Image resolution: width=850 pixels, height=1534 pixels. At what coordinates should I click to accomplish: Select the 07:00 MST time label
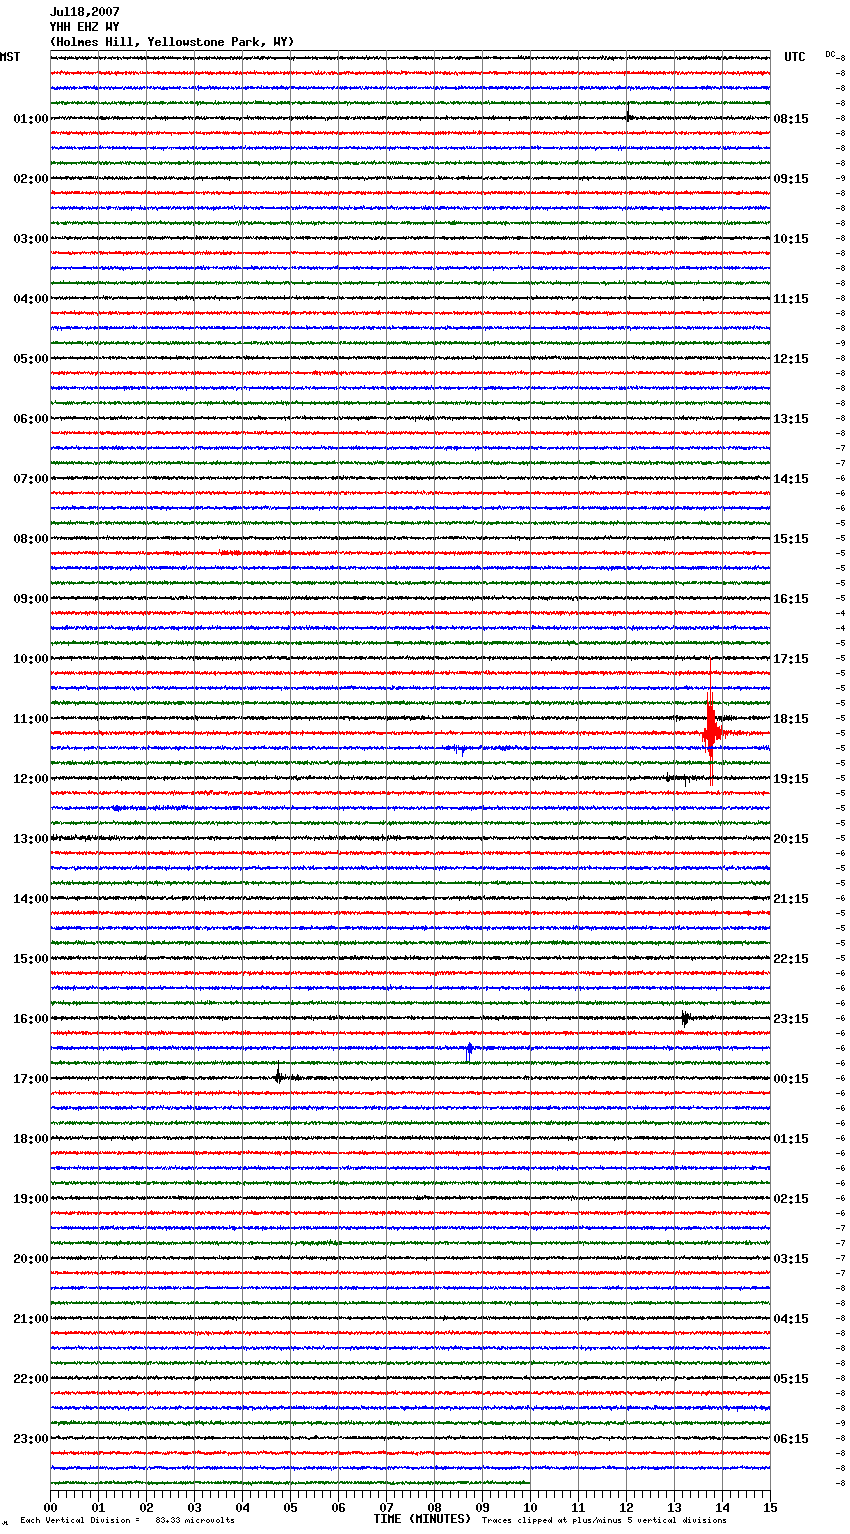(x=30, y=479)
